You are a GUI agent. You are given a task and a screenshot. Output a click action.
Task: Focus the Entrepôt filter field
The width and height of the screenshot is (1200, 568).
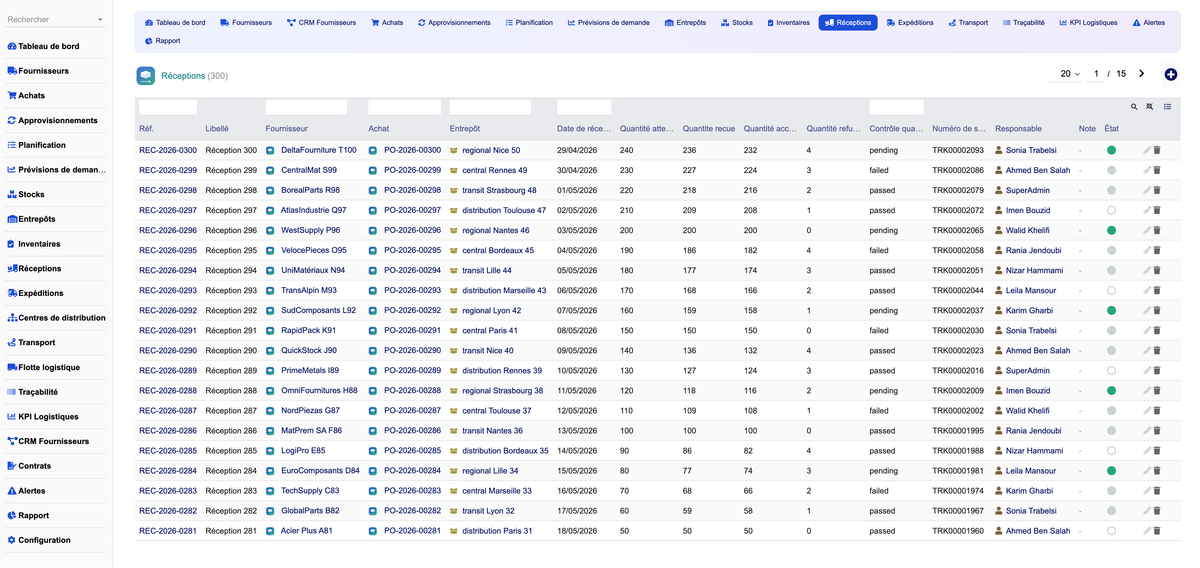coord(490,107)
